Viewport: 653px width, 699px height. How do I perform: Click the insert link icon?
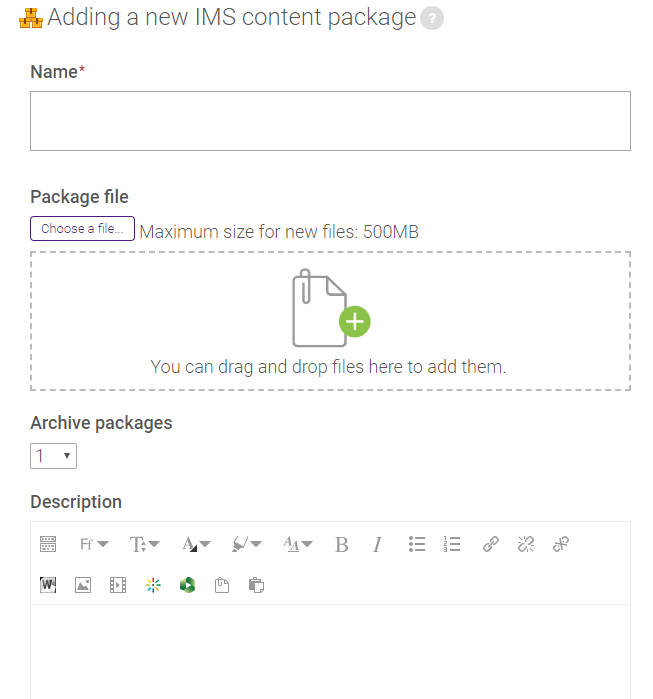(x=491, y=544)
